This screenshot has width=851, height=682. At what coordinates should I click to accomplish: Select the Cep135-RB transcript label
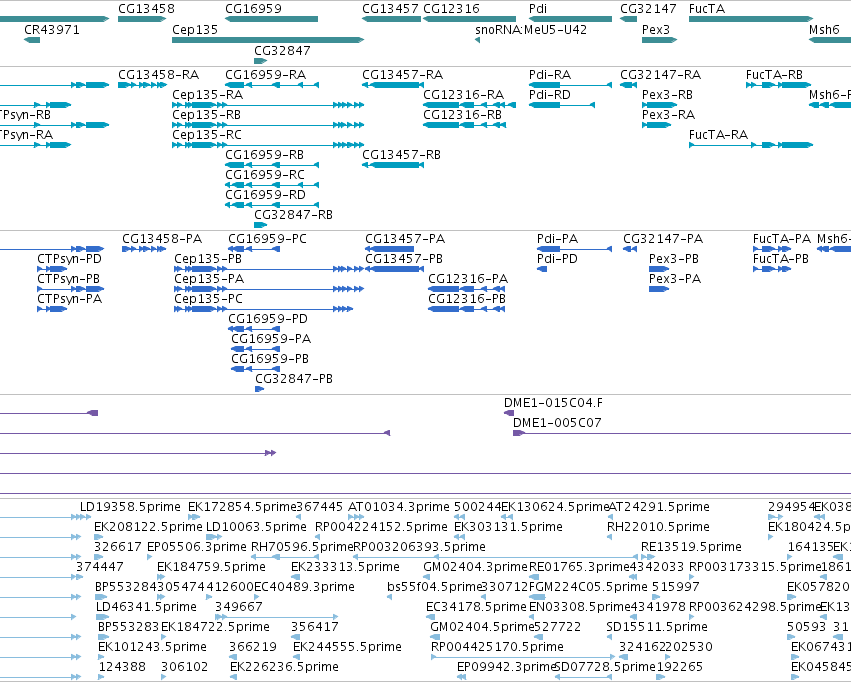tap(206, 114)
